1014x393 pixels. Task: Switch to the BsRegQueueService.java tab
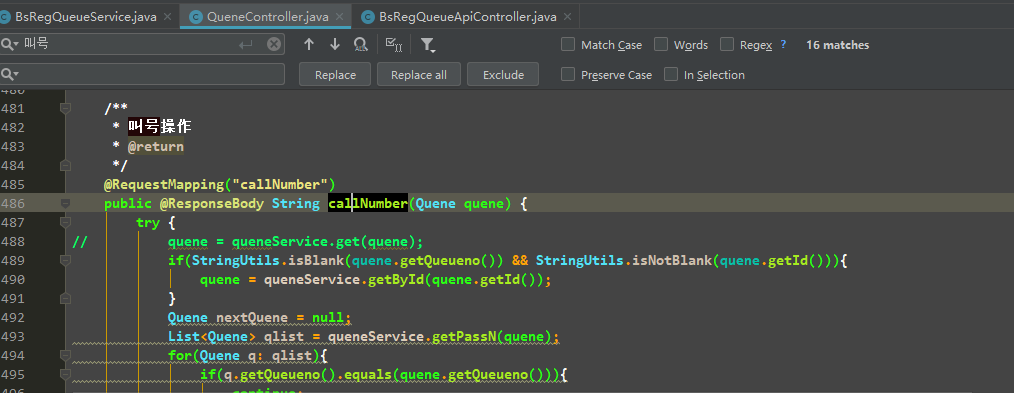click(85, 17)
